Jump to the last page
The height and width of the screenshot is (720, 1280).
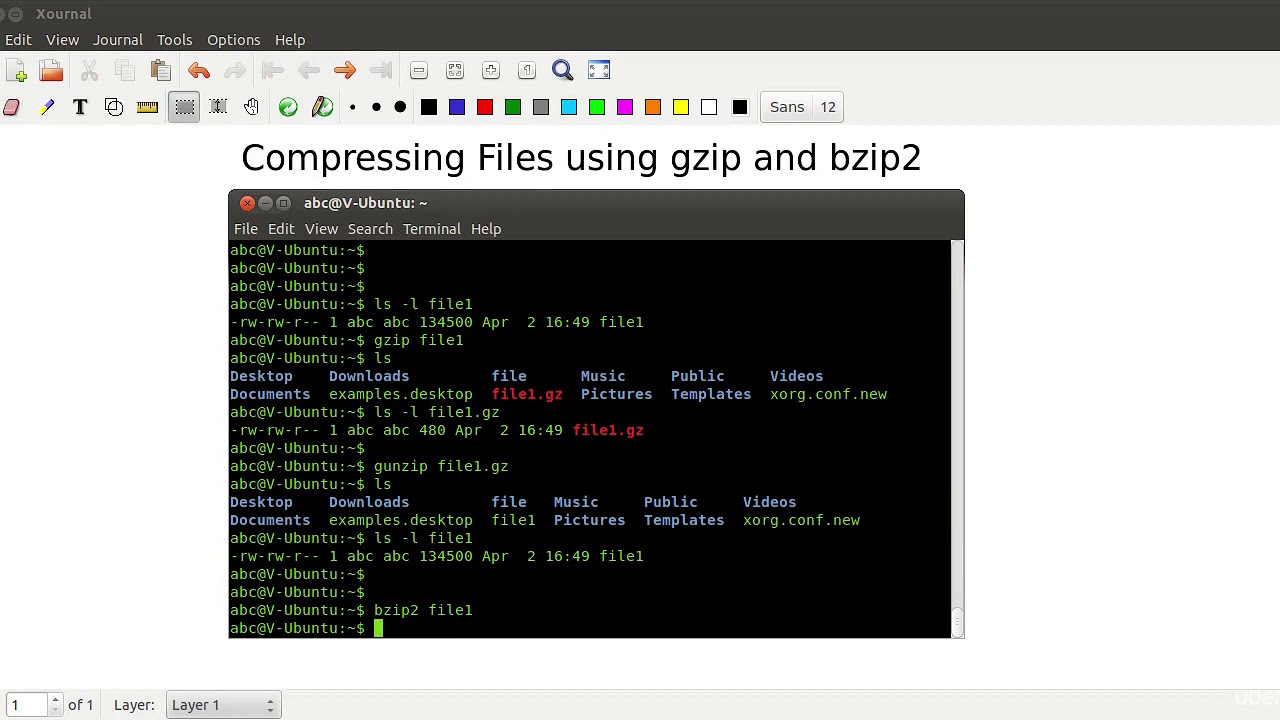pos(380,70)
